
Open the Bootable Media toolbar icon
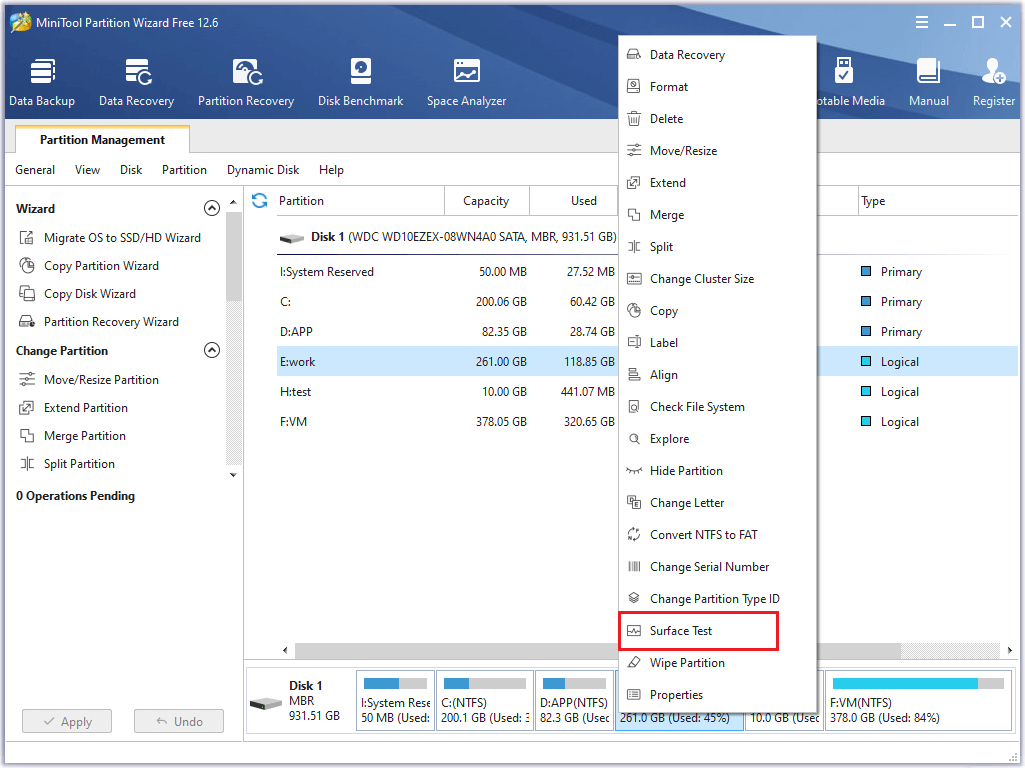tap(844, 71)
